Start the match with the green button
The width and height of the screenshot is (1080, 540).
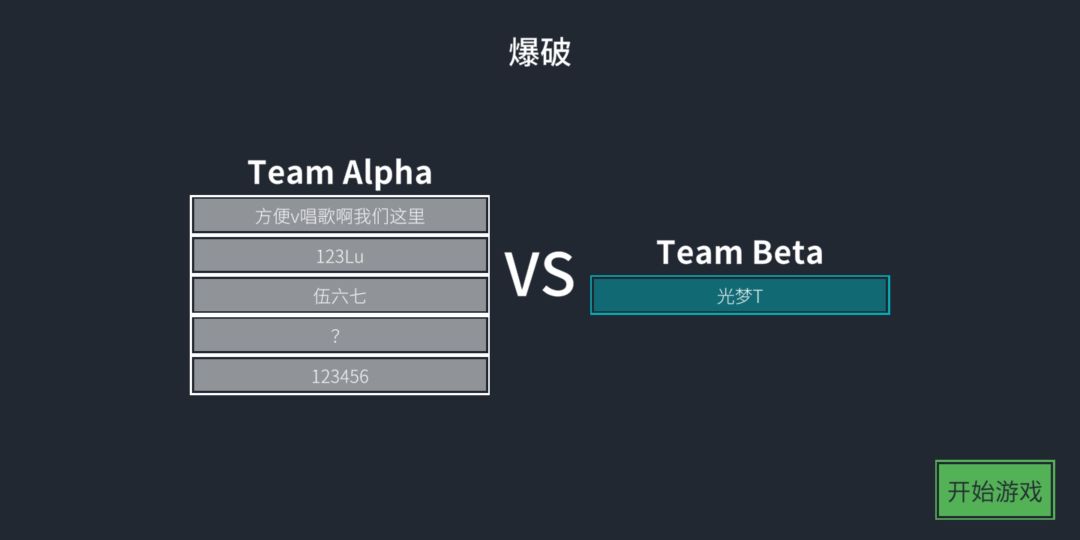point(995,490)
